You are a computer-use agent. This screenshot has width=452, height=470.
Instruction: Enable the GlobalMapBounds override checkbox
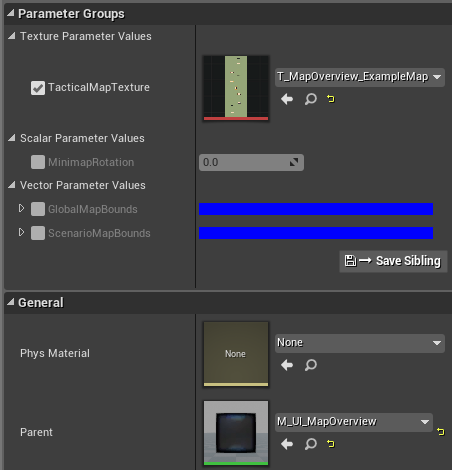[38, 209]
